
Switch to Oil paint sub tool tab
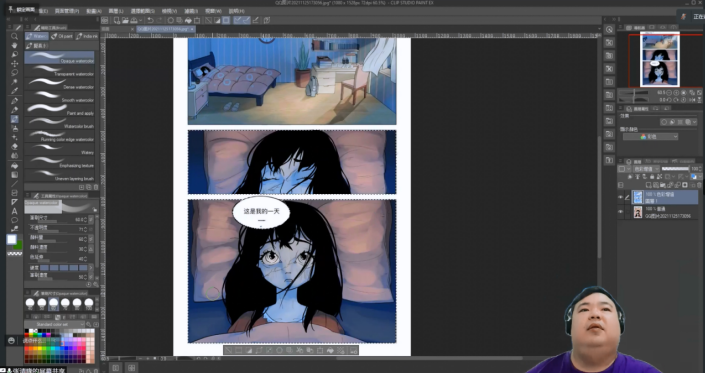point(62,36)
